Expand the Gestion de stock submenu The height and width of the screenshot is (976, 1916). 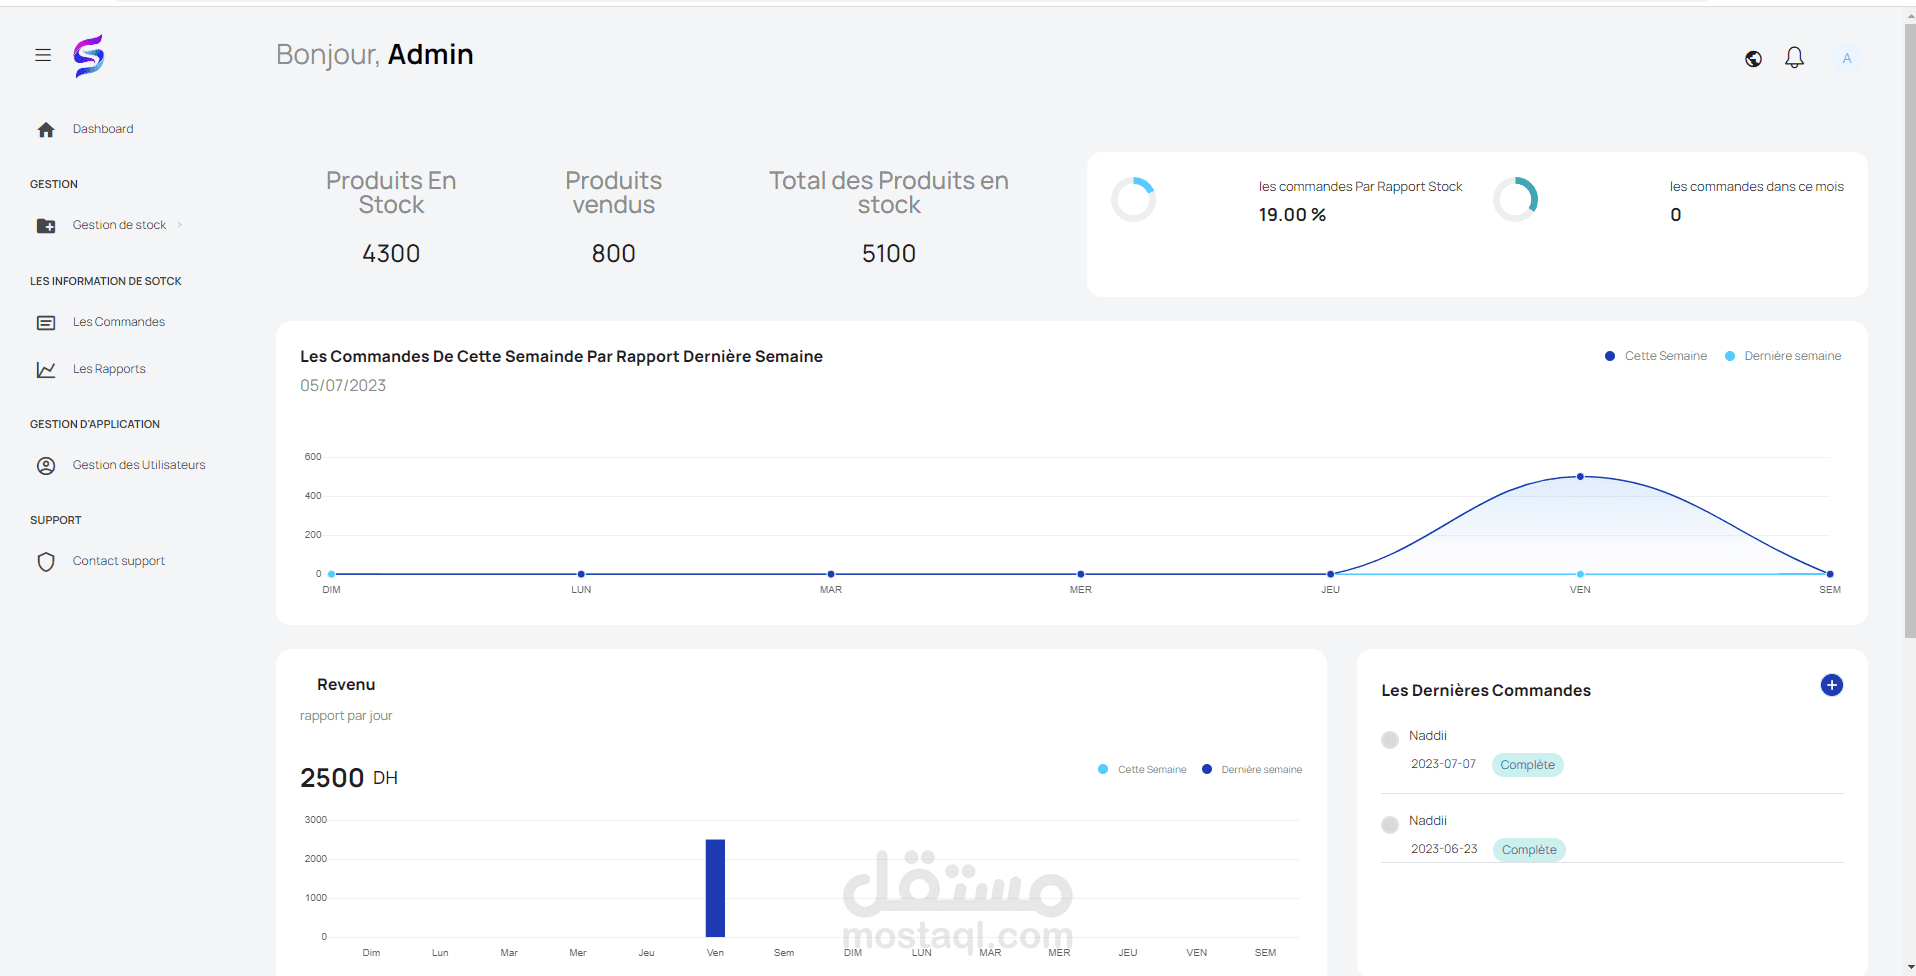(119, 225)
